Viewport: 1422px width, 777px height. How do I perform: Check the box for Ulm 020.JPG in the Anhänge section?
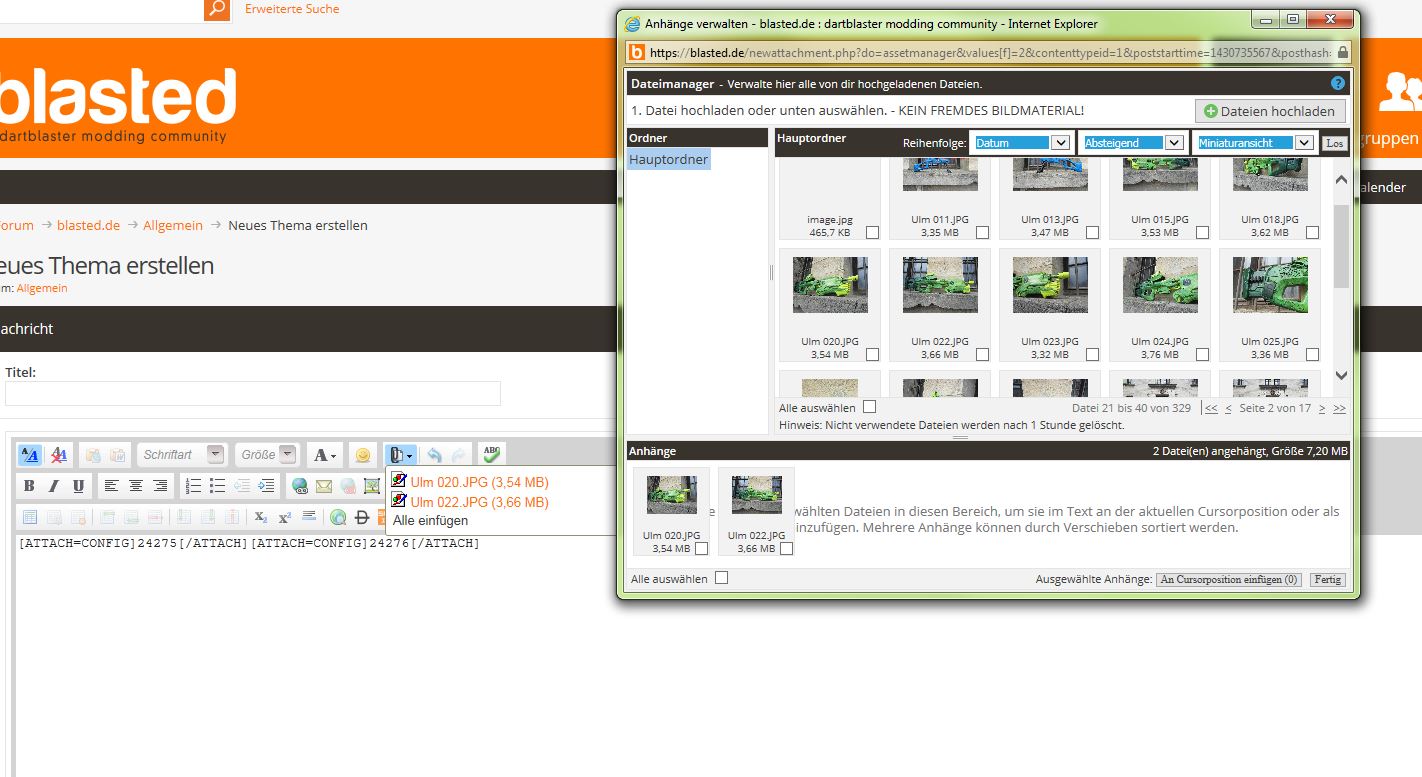coord(701,548)
